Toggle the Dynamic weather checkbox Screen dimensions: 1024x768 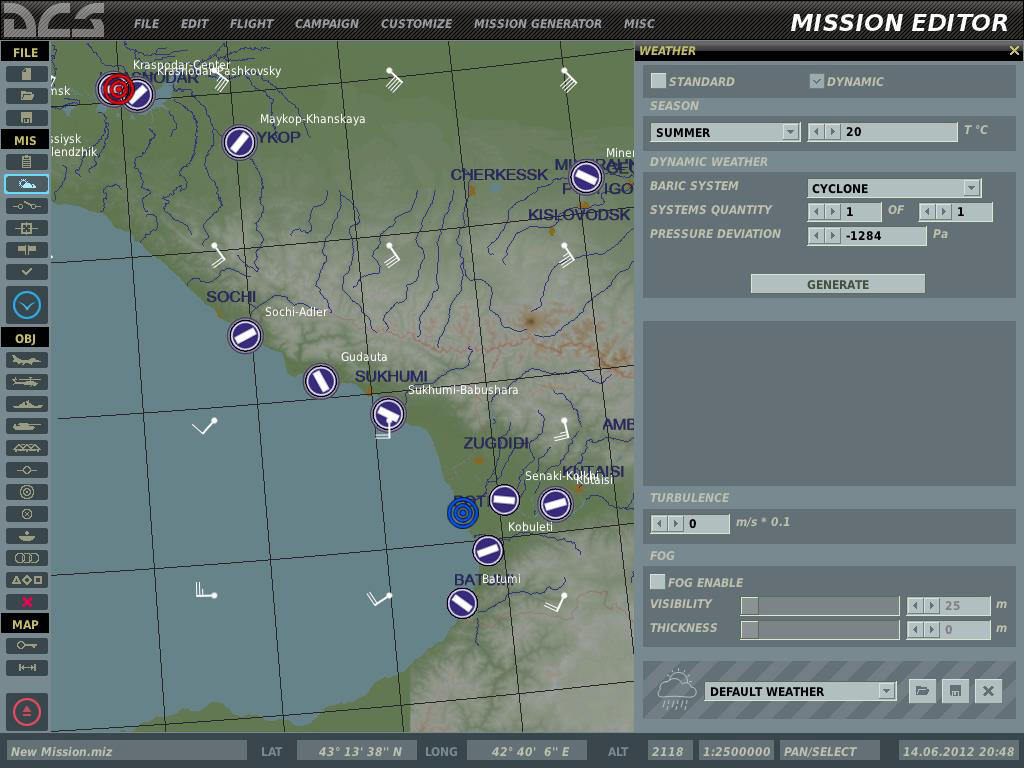pyautogui.click(x=816, y=81)
